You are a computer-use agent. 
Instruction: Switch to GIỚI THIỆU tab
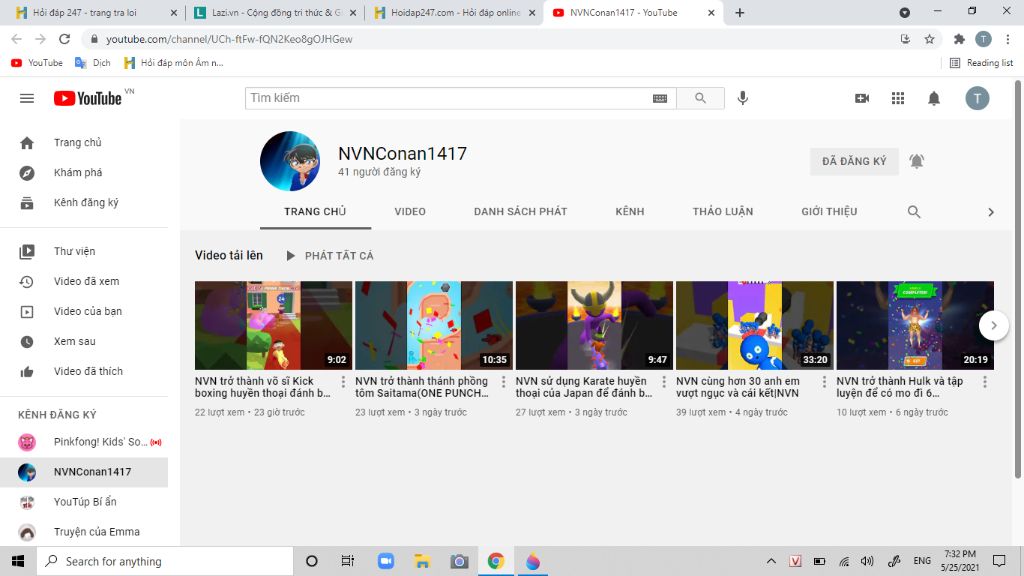pyautogui.click(x=829, y=212)
